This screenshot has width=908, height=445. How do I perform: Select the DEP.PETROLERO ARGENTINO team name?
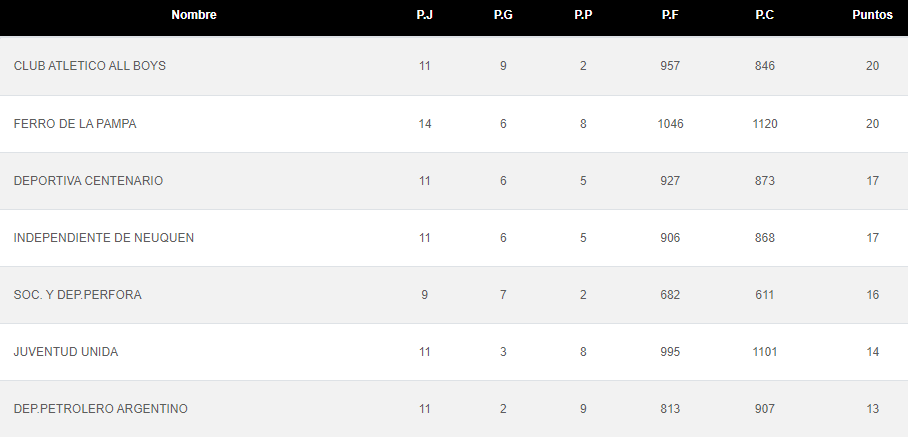[x=101, y=409]
